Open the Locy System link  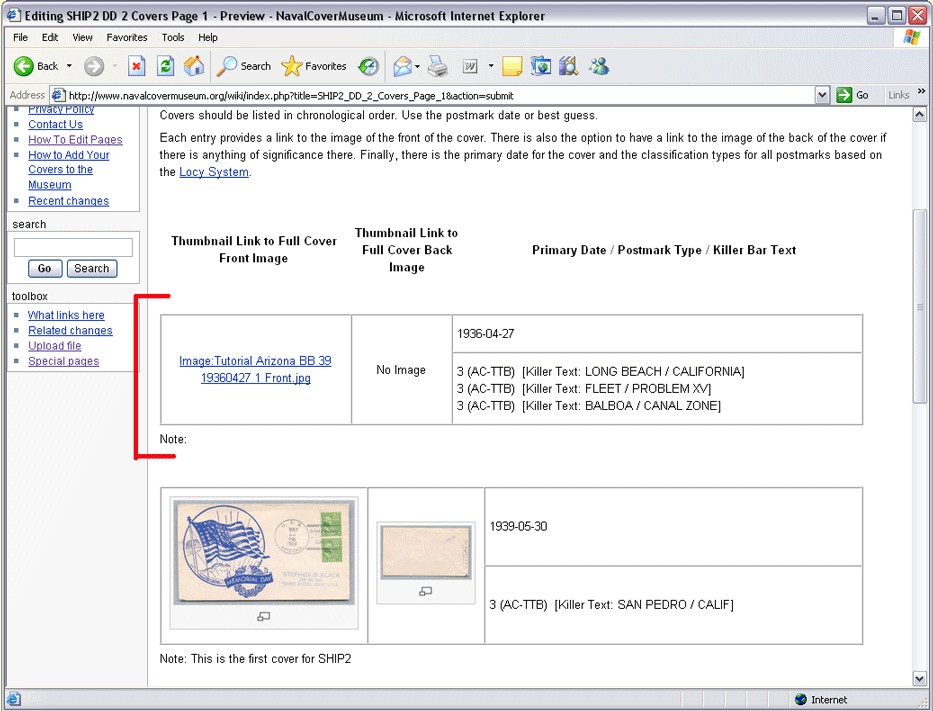(214, 172)
